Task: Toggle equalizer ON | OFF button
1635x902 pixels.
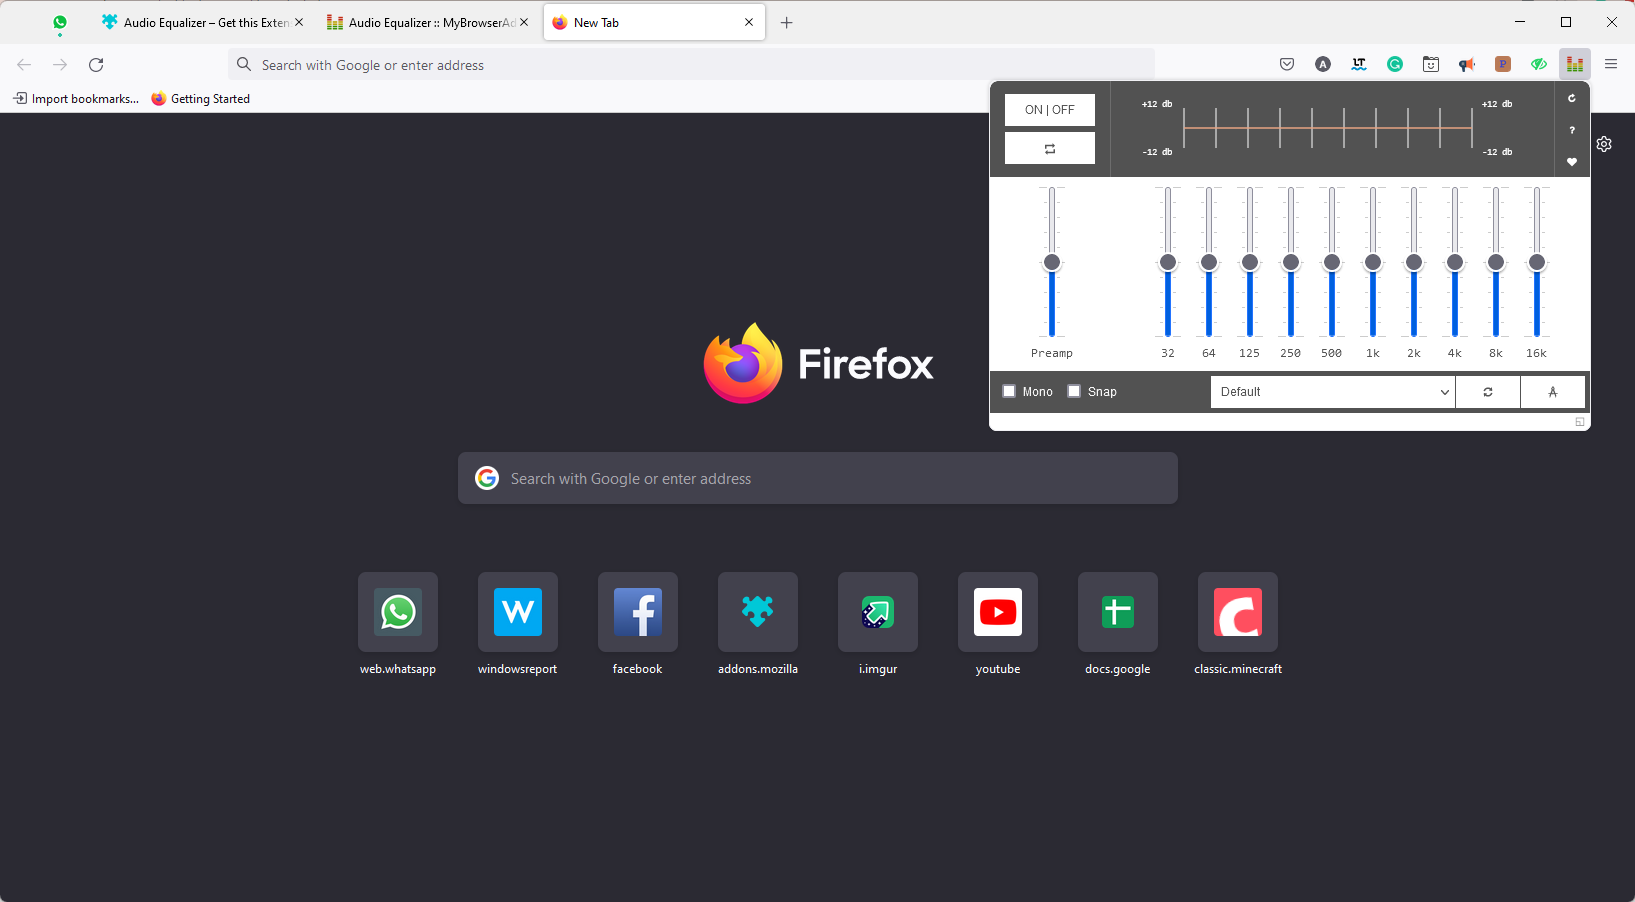Action: pyautogui.click(x=1050, y=110)
